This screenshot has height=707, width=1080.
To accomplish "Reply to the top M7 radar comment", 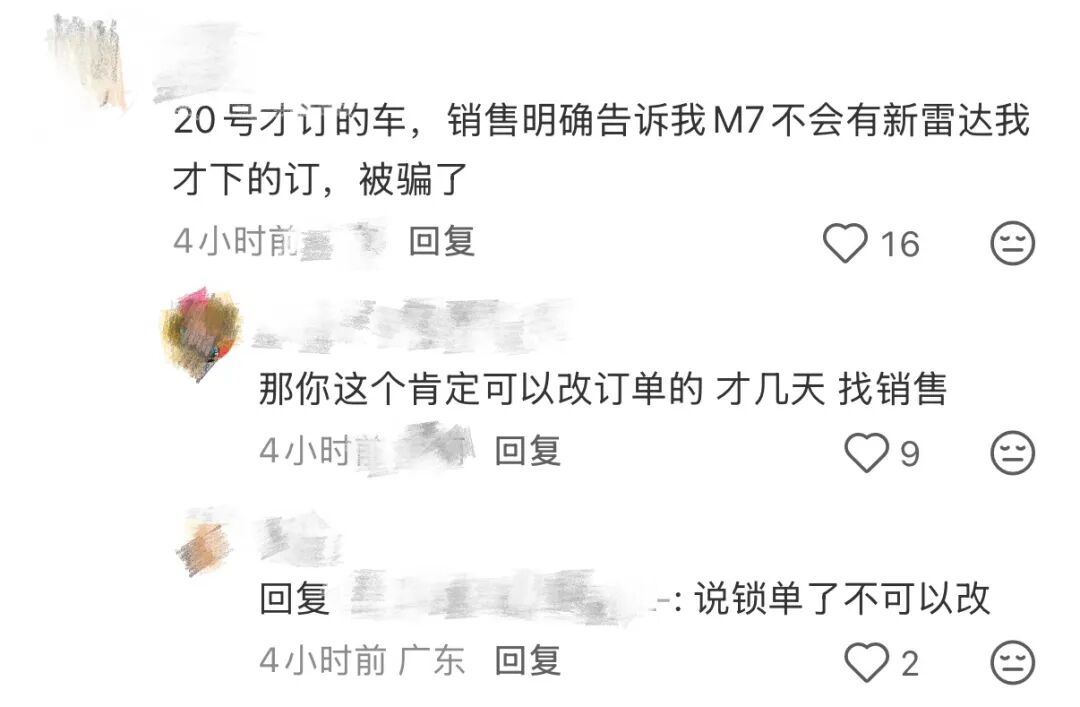I will point(442,242).
